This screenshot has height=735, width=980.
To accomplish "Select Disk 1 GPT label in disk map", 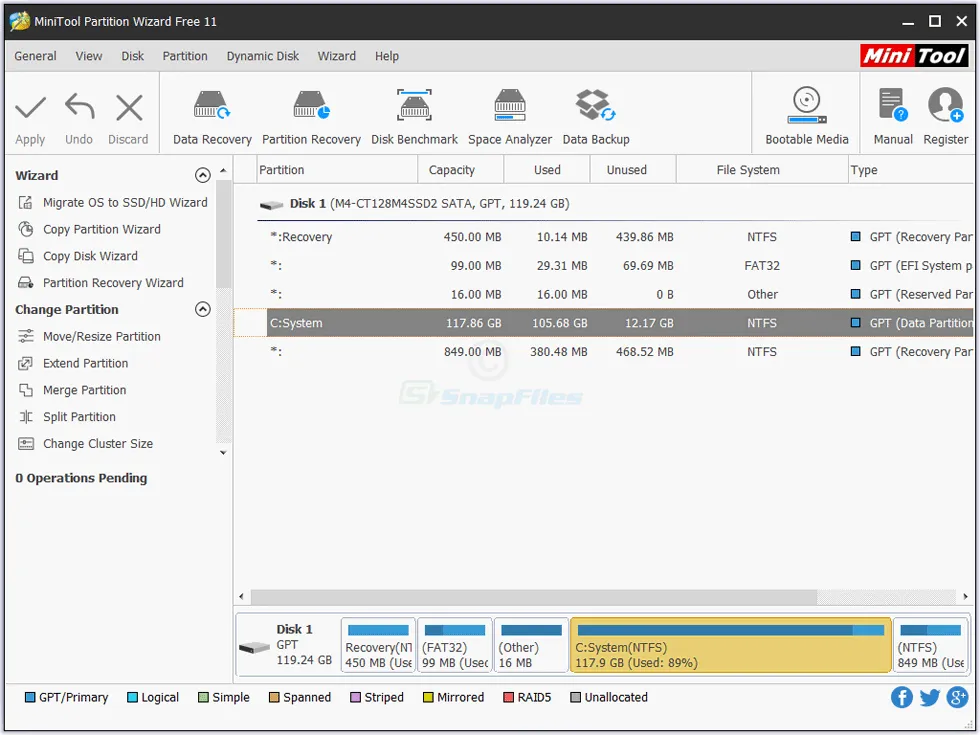I will coord(288,645).
